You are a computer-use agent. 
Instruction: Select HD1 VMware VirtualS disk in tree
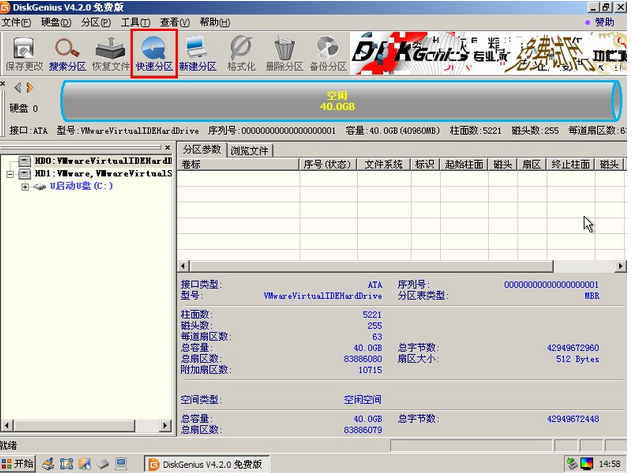click(103, 173)
